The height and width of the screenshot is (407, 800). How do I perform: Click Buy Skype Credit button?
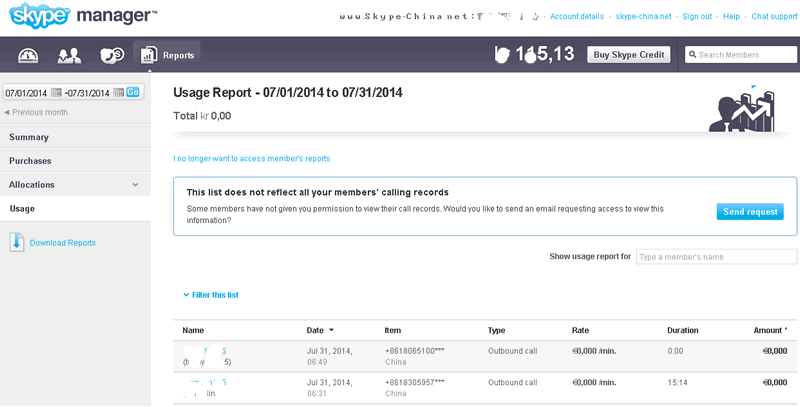click(x=629, y=55)
